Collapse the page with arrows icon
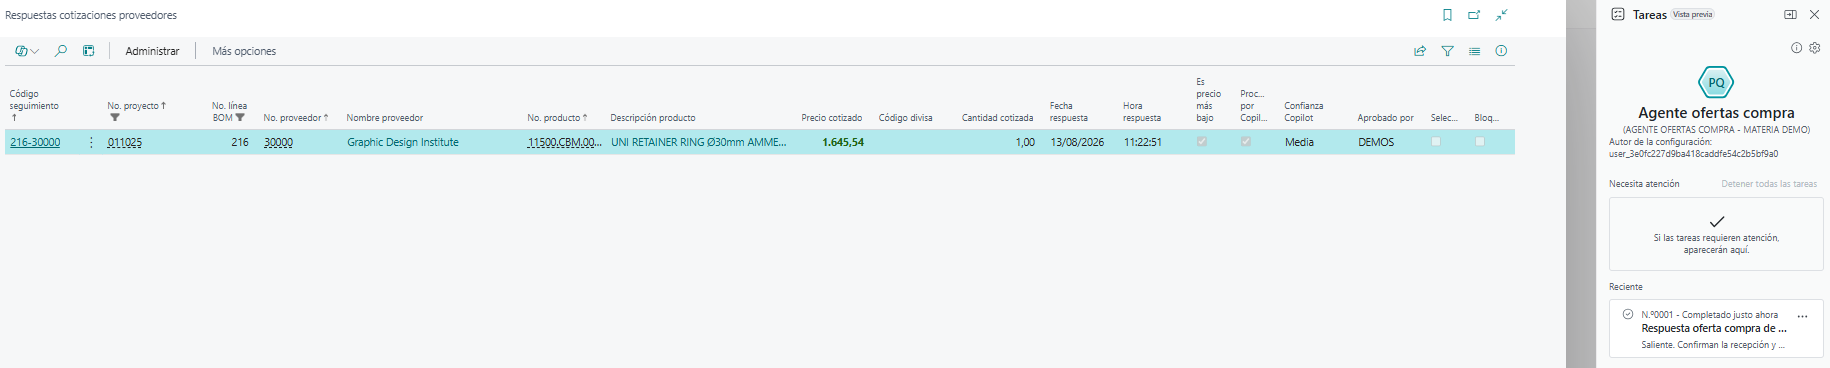Viewport: 1830px width, 368px height. (1501, 15)
